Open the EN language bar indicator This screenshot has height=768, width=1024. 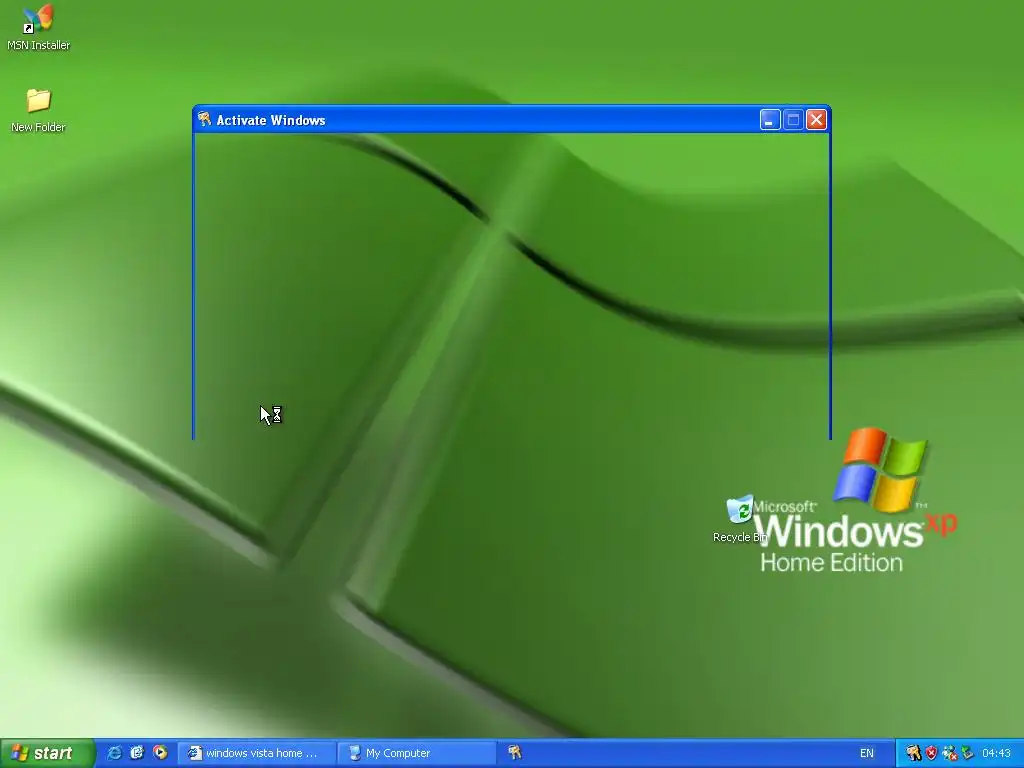tap(867, 754)
